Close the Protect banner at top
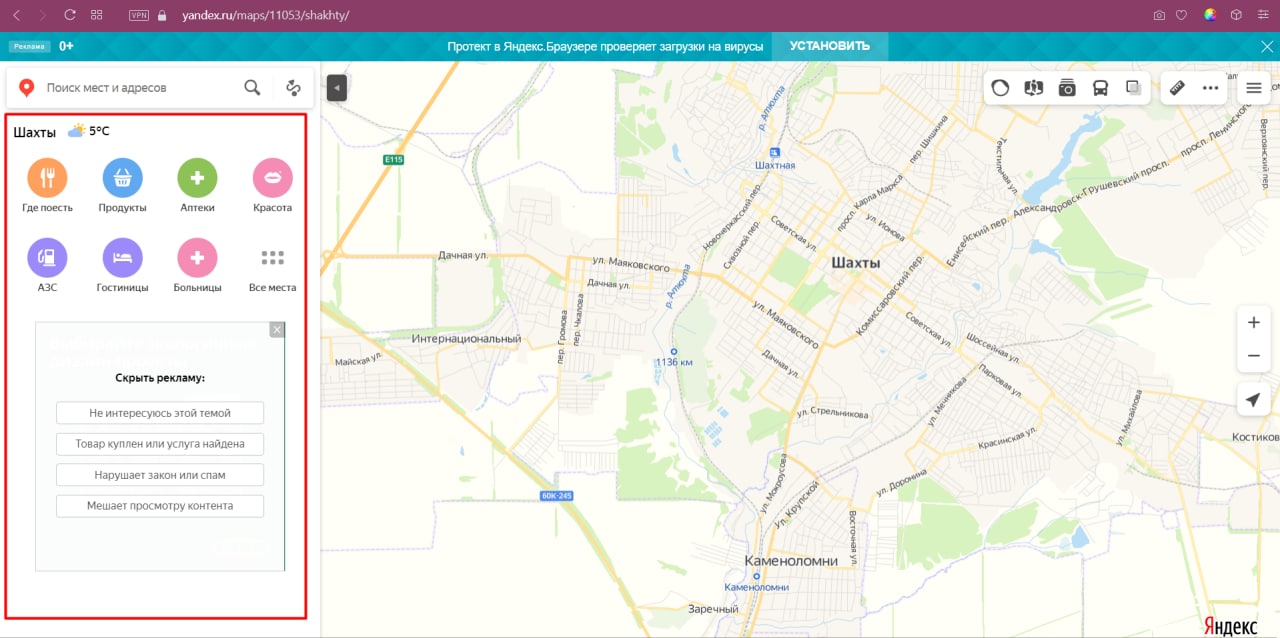This screenshot has height=638, width=1280. tap(1266, 46)
